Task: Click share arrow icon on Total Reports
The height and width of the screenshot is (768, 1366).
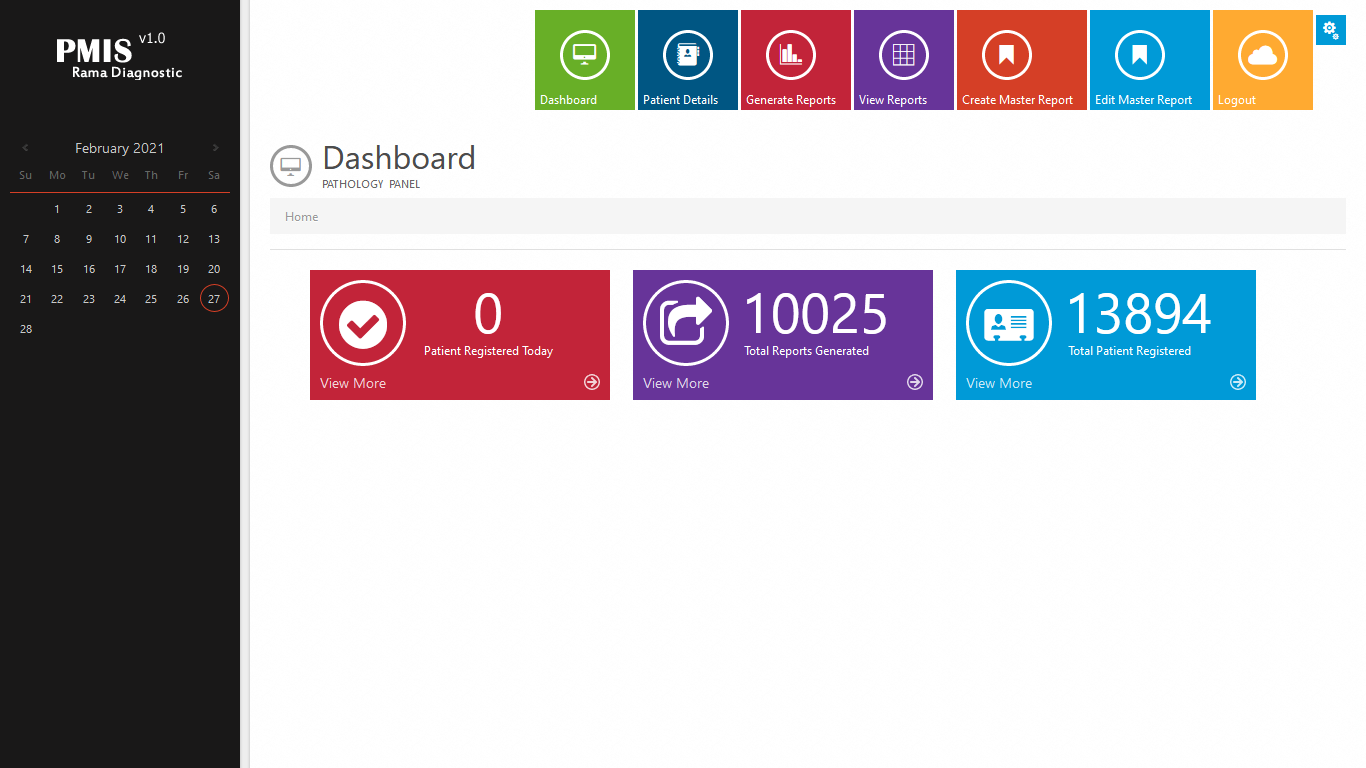Action: pyautogui.click(x=686, y=324)
